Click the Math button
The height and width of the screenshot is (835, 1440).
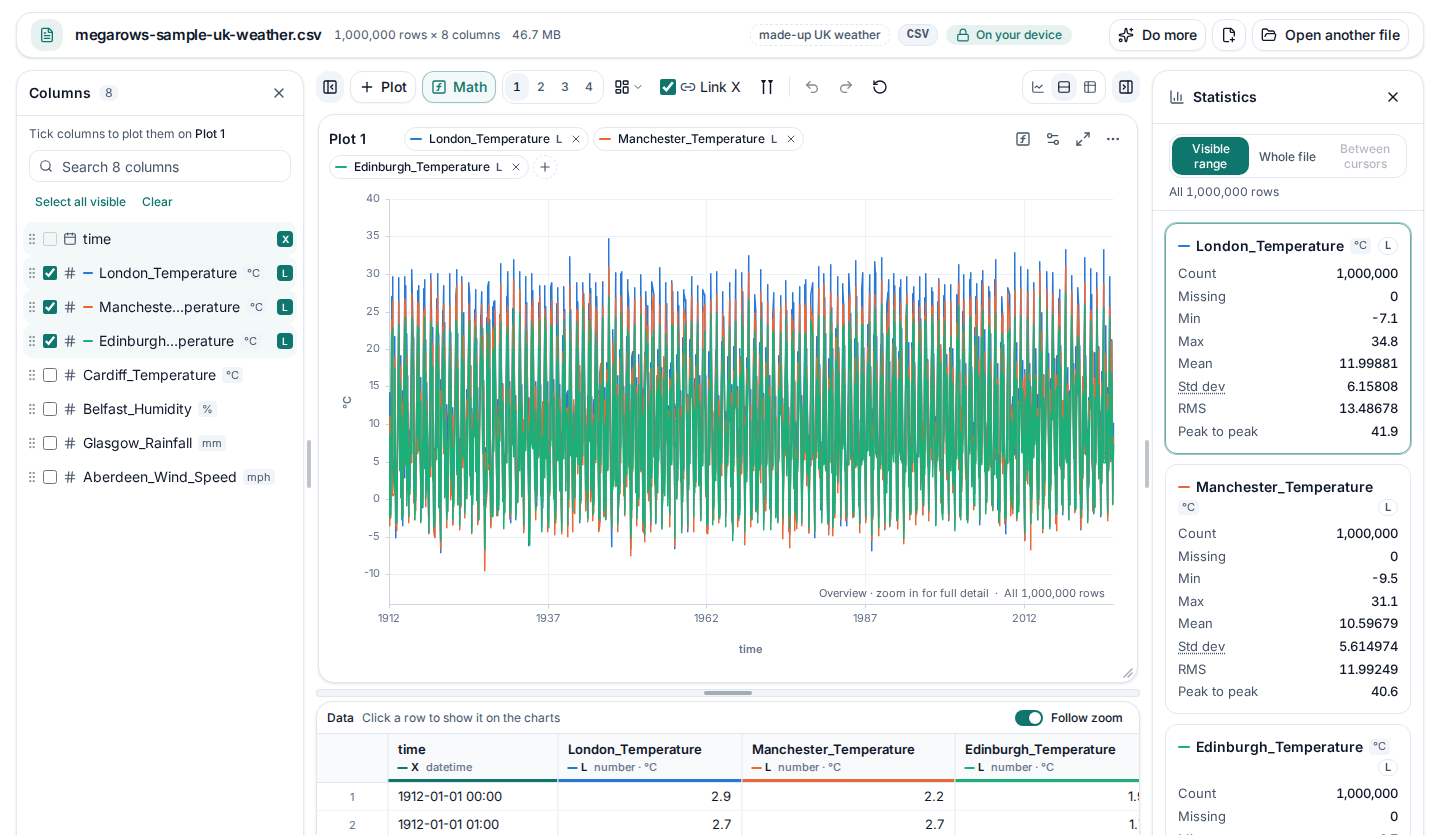click(460, 87)
